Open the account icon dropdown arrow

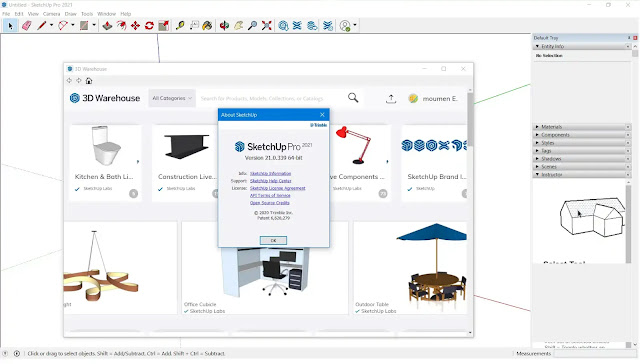click(x=355, y=25)
